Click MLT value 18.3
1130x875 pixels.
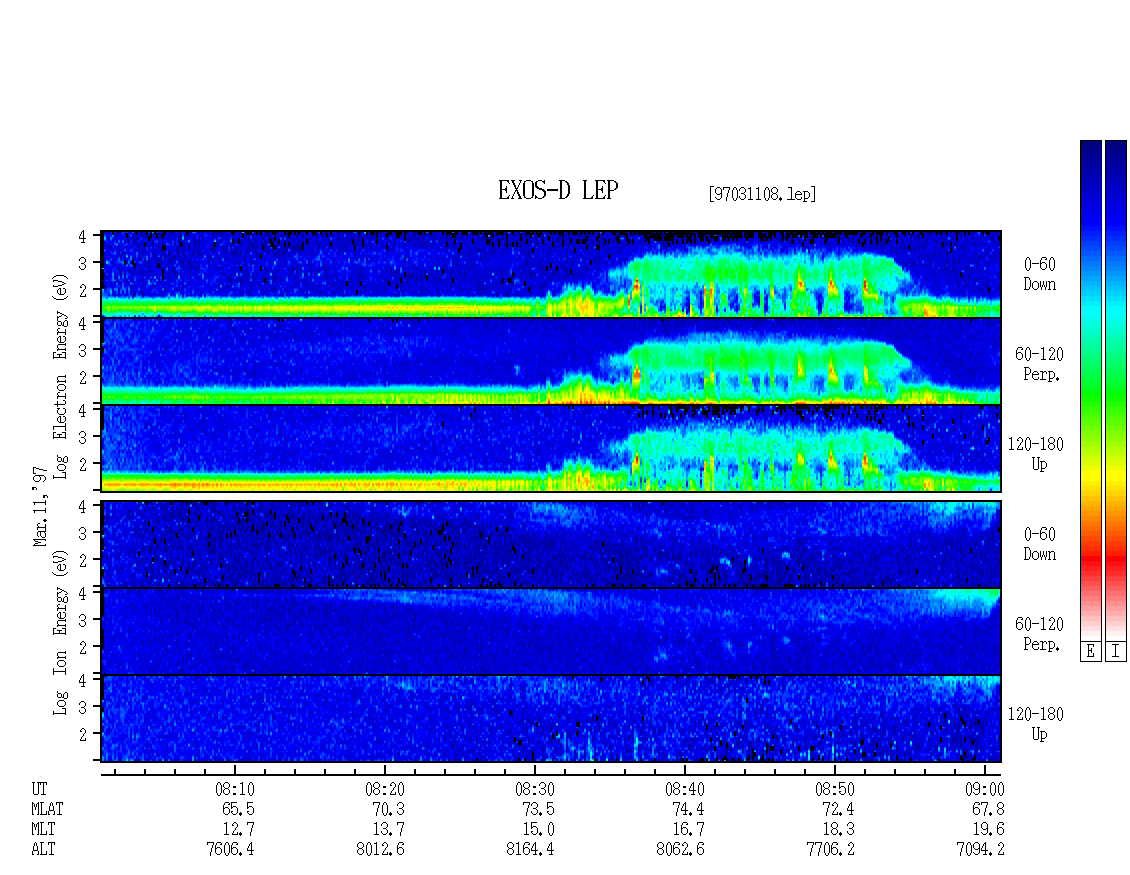point(837,830)
